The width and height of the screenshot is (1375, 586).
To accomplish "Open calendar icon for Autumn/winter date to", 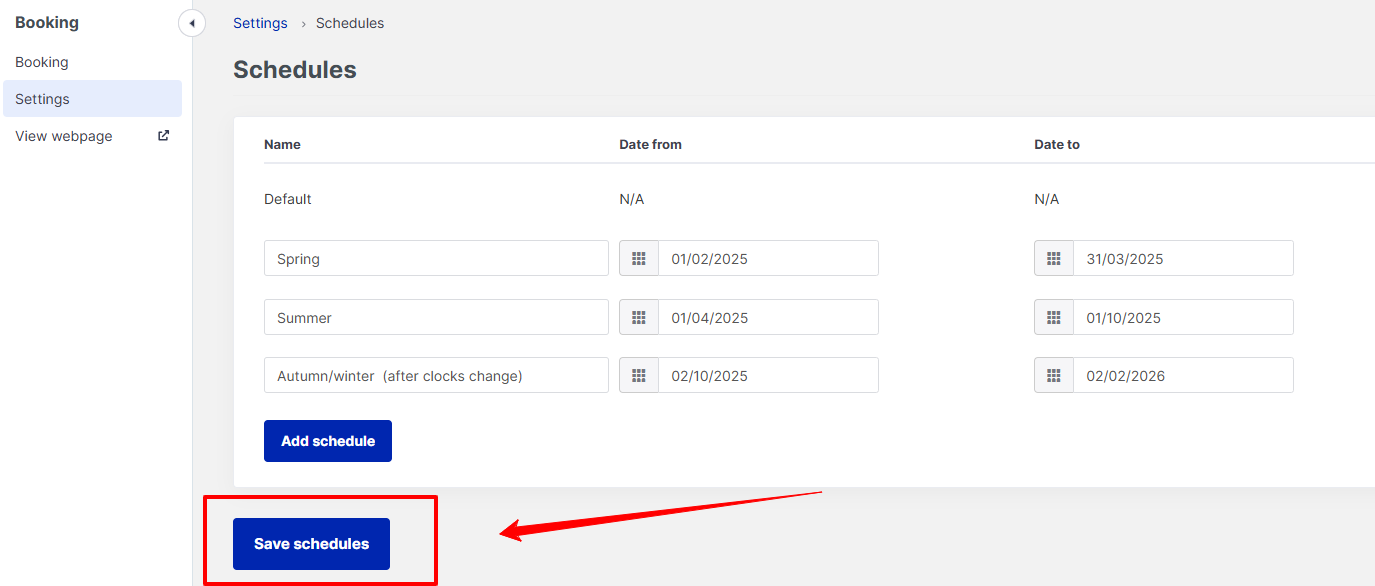I will pos(1054,375).
